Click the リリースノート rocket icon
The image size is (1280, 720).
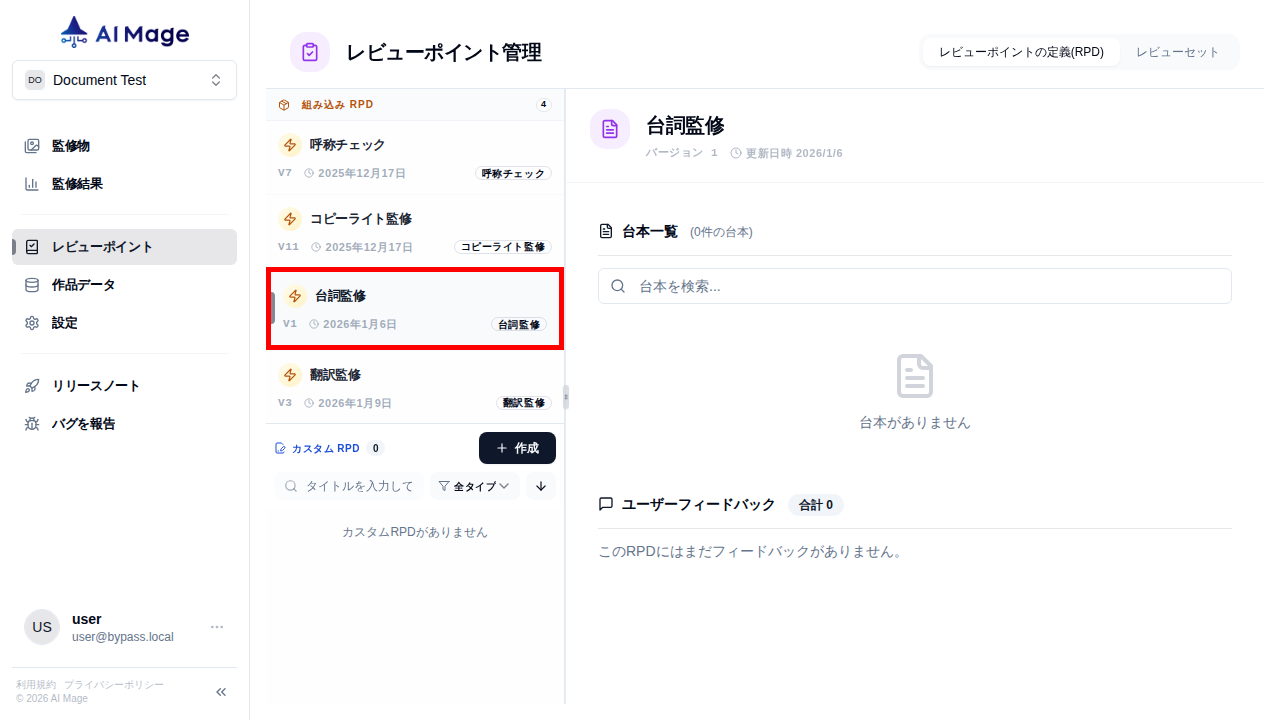coord(31,385)
